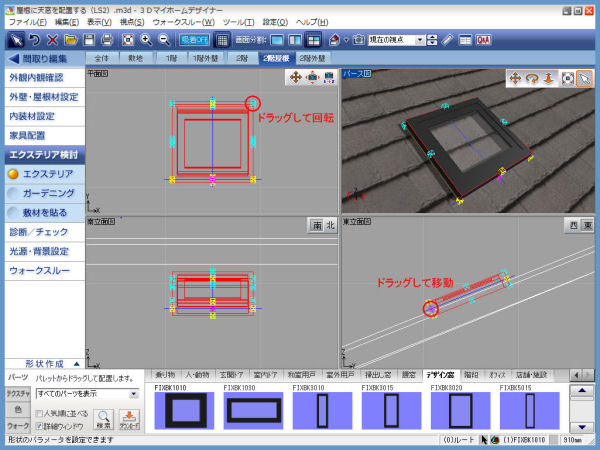Open the ウォークスルー(W) menu
The image size is (600, 450).
(183, 21)
